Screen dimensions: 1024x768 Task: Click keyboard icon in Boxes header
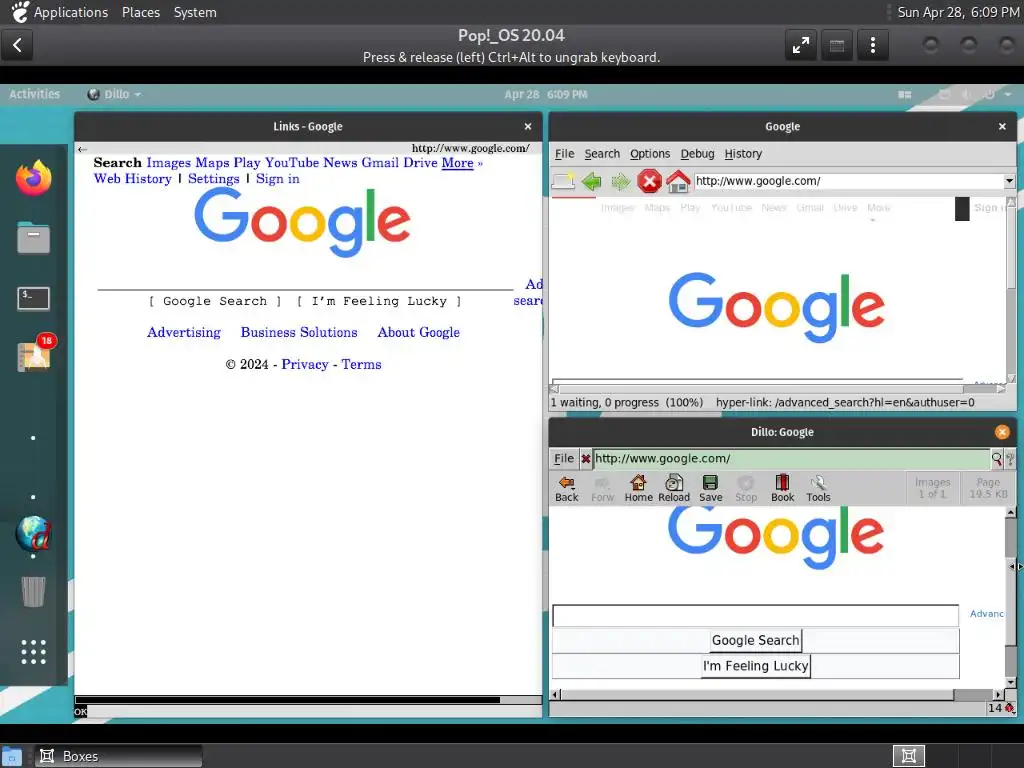tap(837, 45)
